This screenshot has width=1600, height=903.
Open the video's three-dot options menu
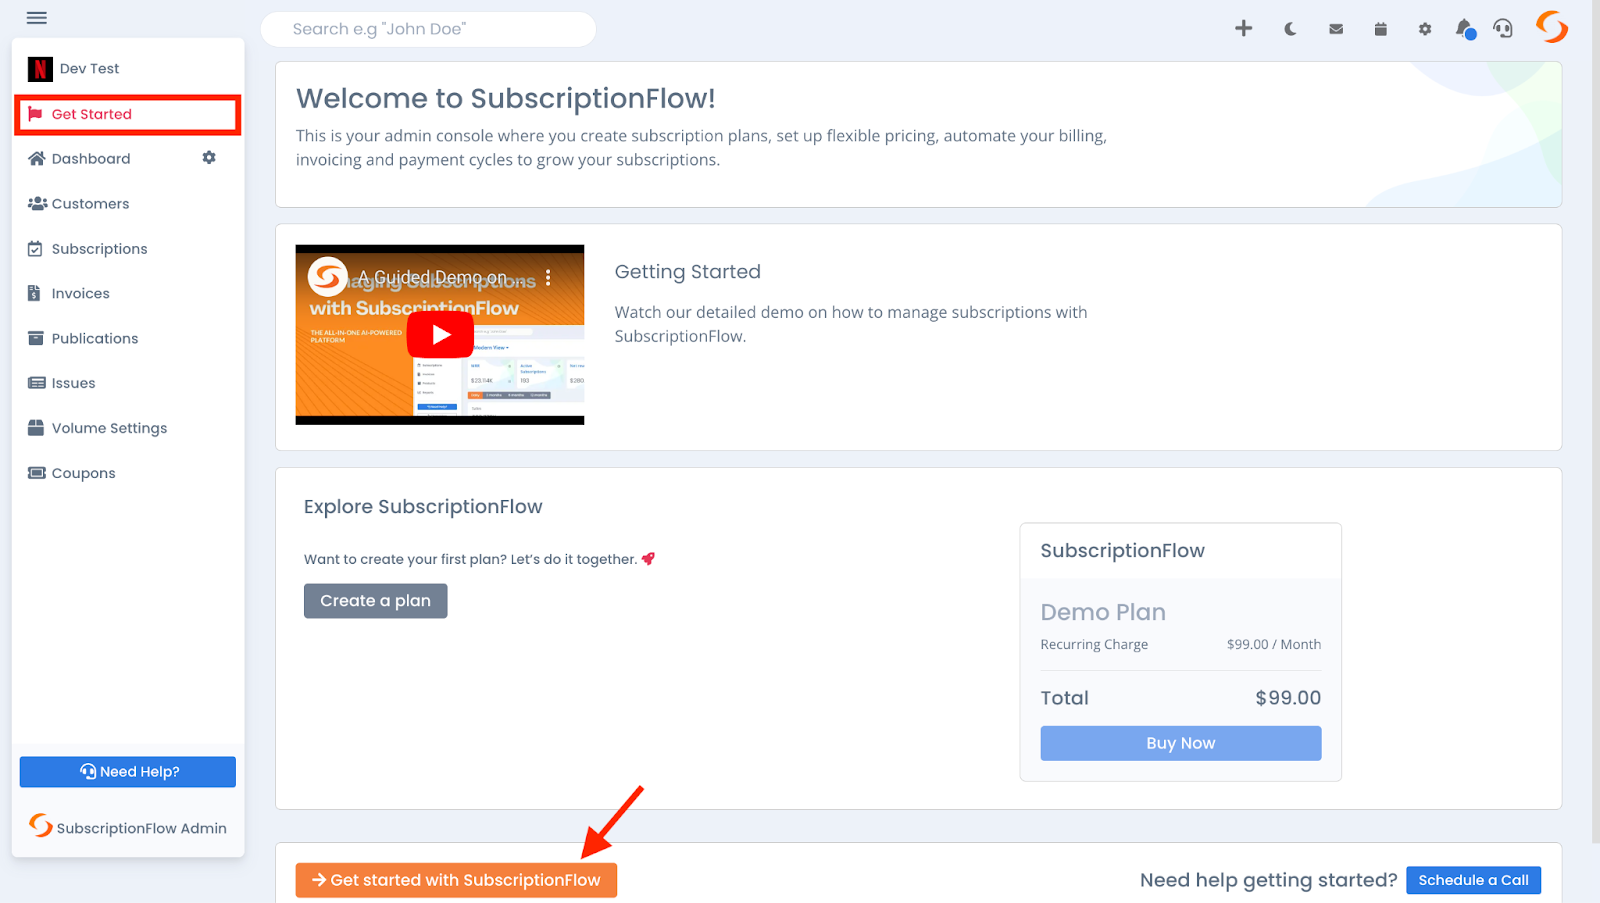point(548,278)
